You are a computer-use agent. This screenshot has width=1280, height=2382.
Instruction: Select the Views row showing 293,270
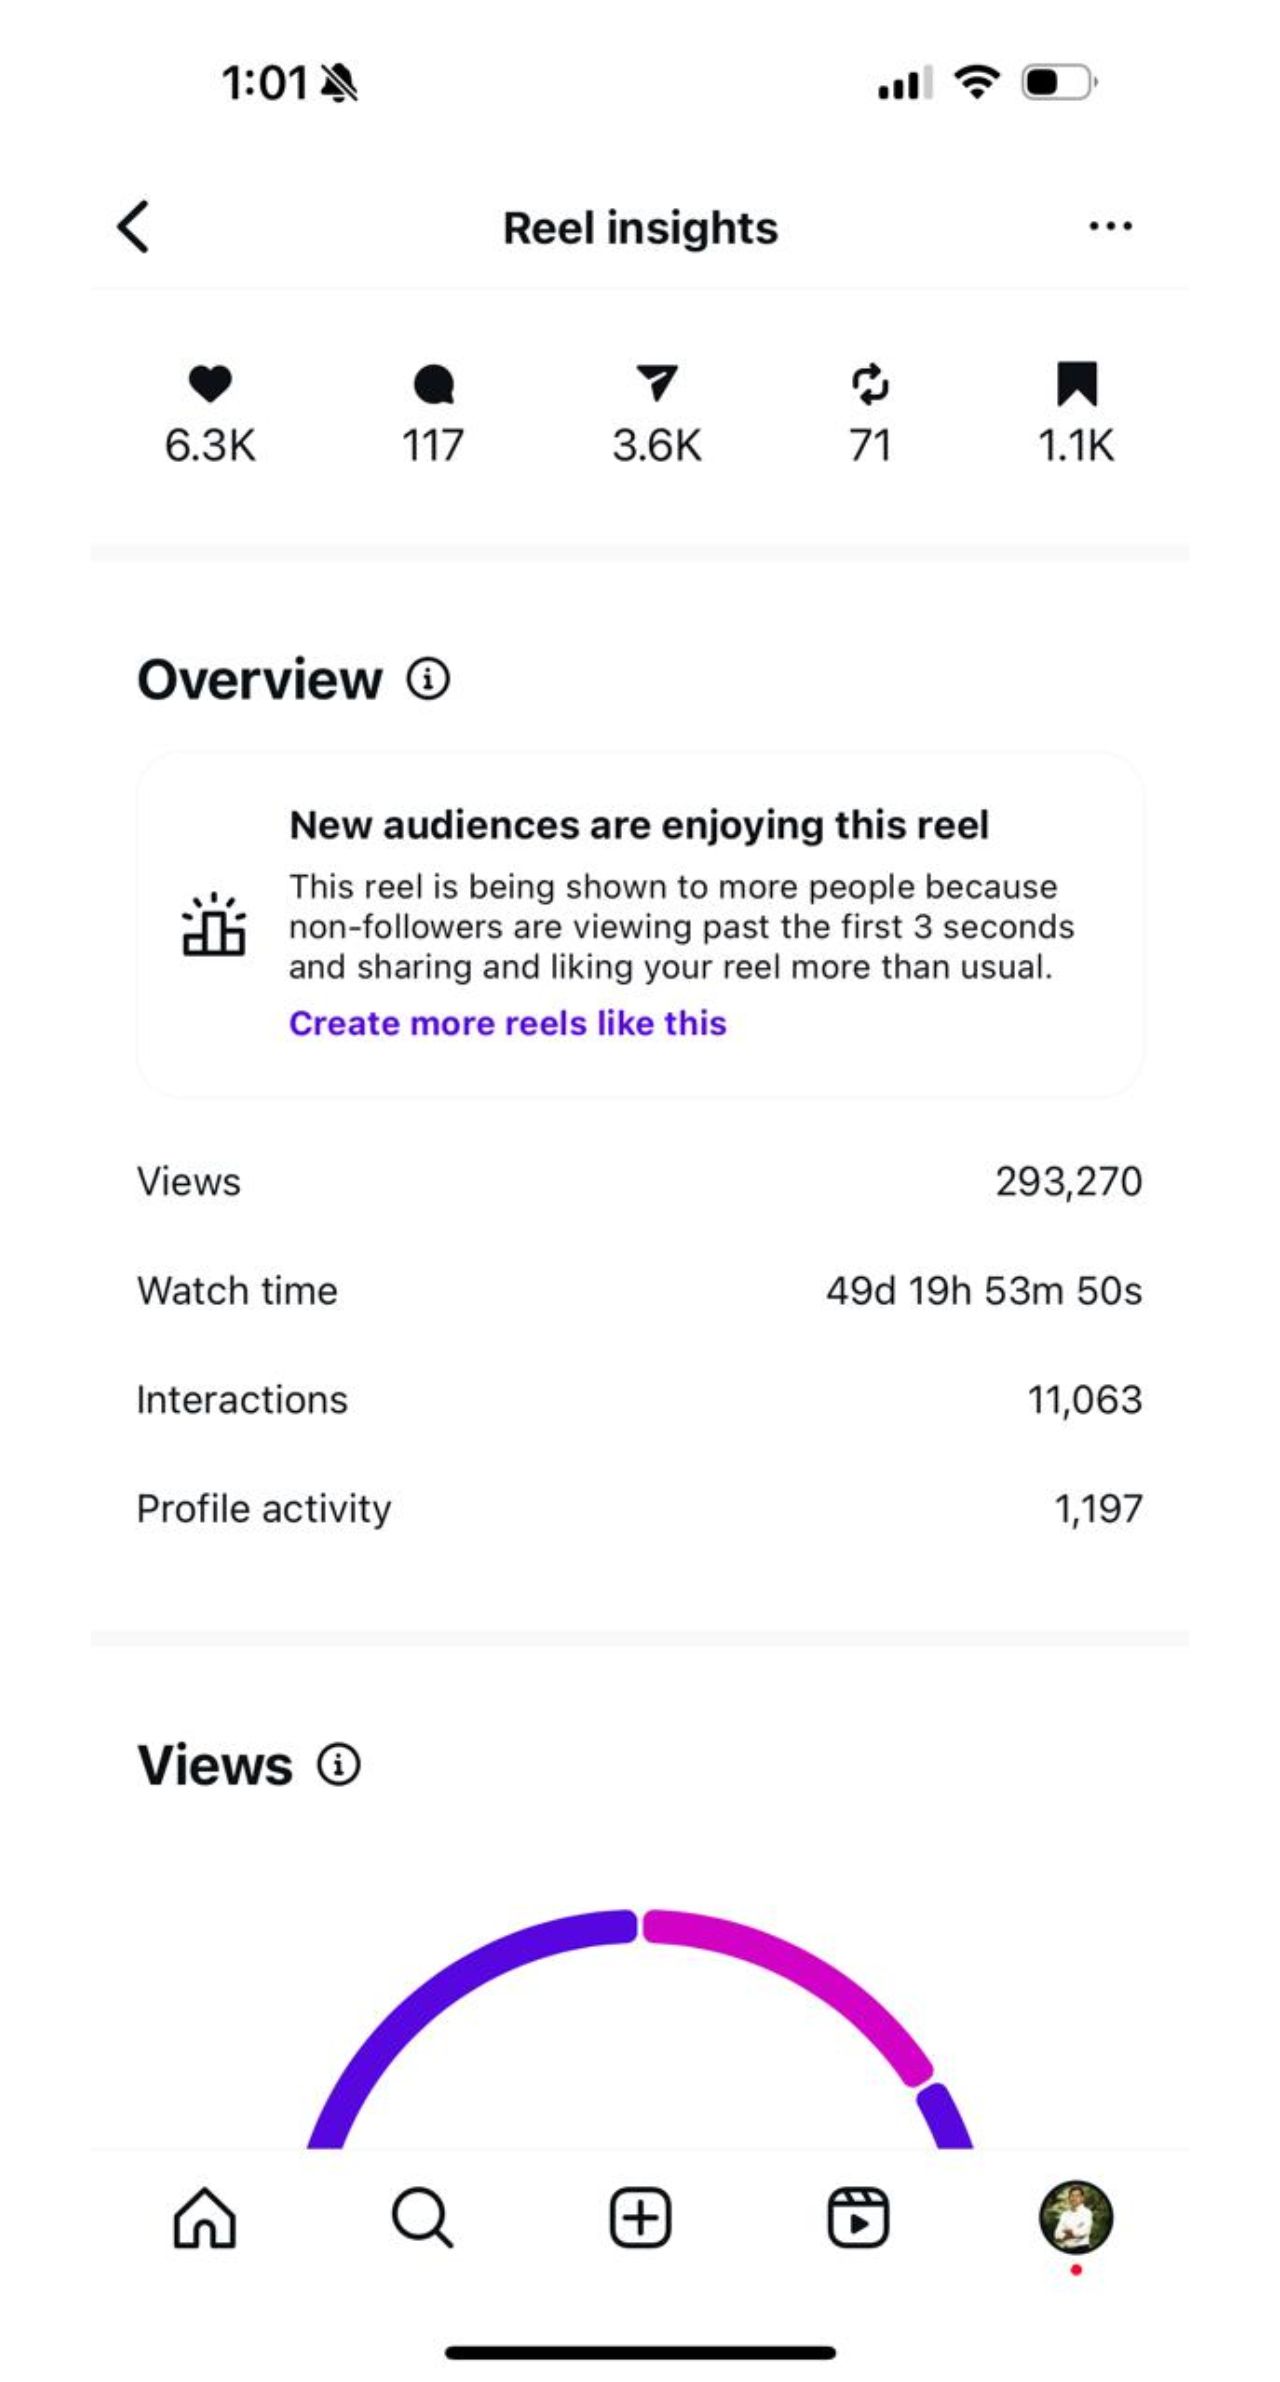pos(640,1182)
